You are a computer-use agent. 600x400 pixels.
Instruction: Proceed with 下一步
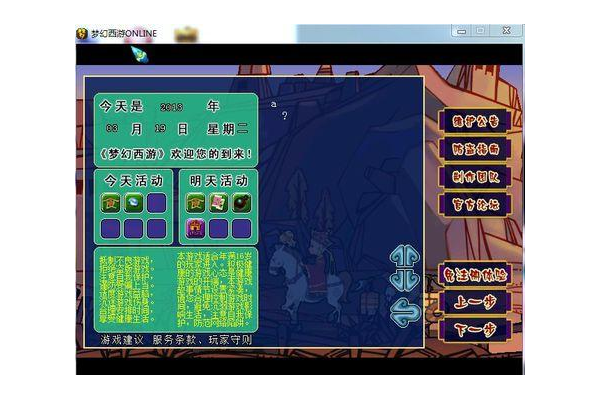coord(476,330)
